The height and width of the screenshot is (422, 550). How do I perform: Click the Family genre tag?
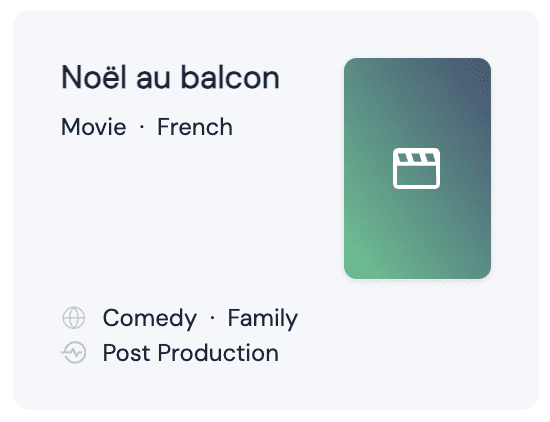point(263,319)
